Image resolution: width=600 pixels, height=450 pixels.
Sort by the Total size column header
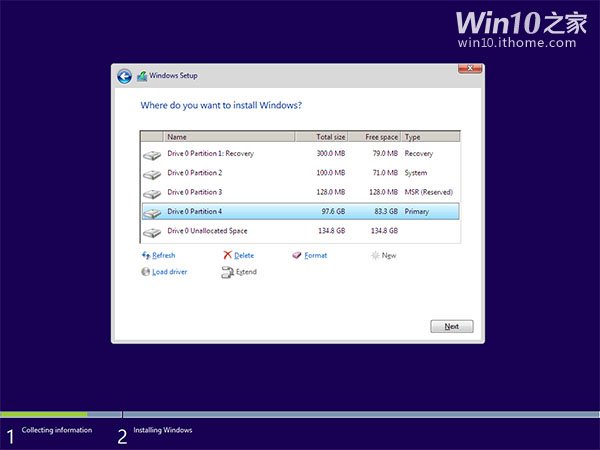pos(321,137)
